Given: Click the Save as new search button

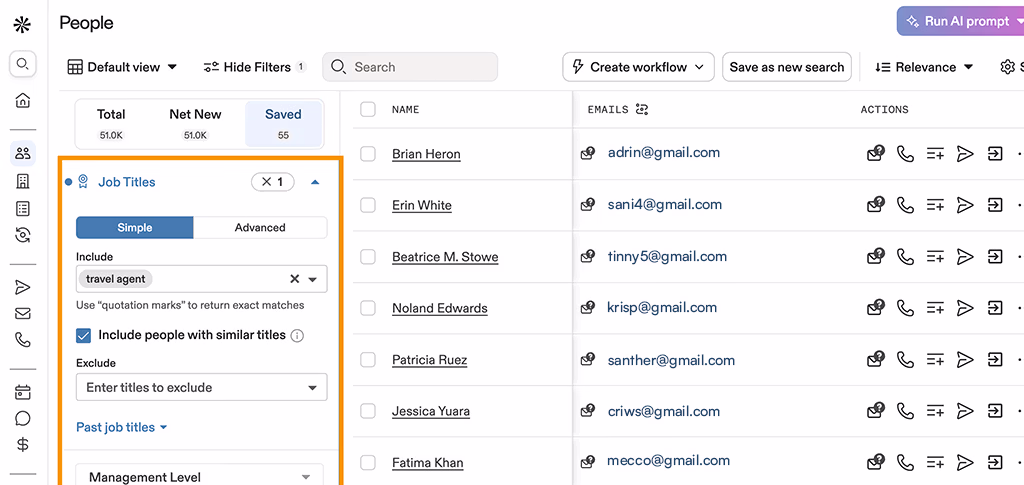Looking at the screenshot, I should click(x=786, y=67).
